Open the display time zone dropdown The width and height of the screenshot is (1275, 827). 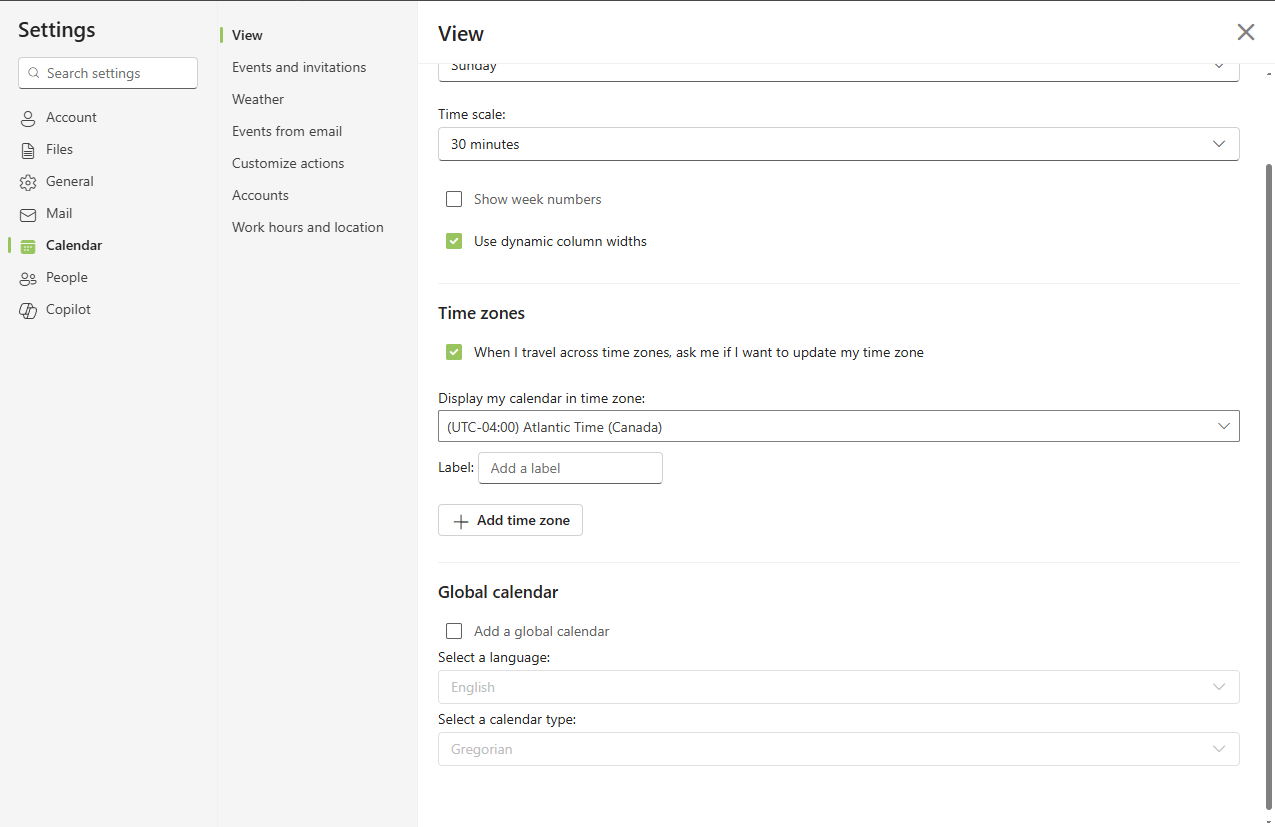click(838, 427)
